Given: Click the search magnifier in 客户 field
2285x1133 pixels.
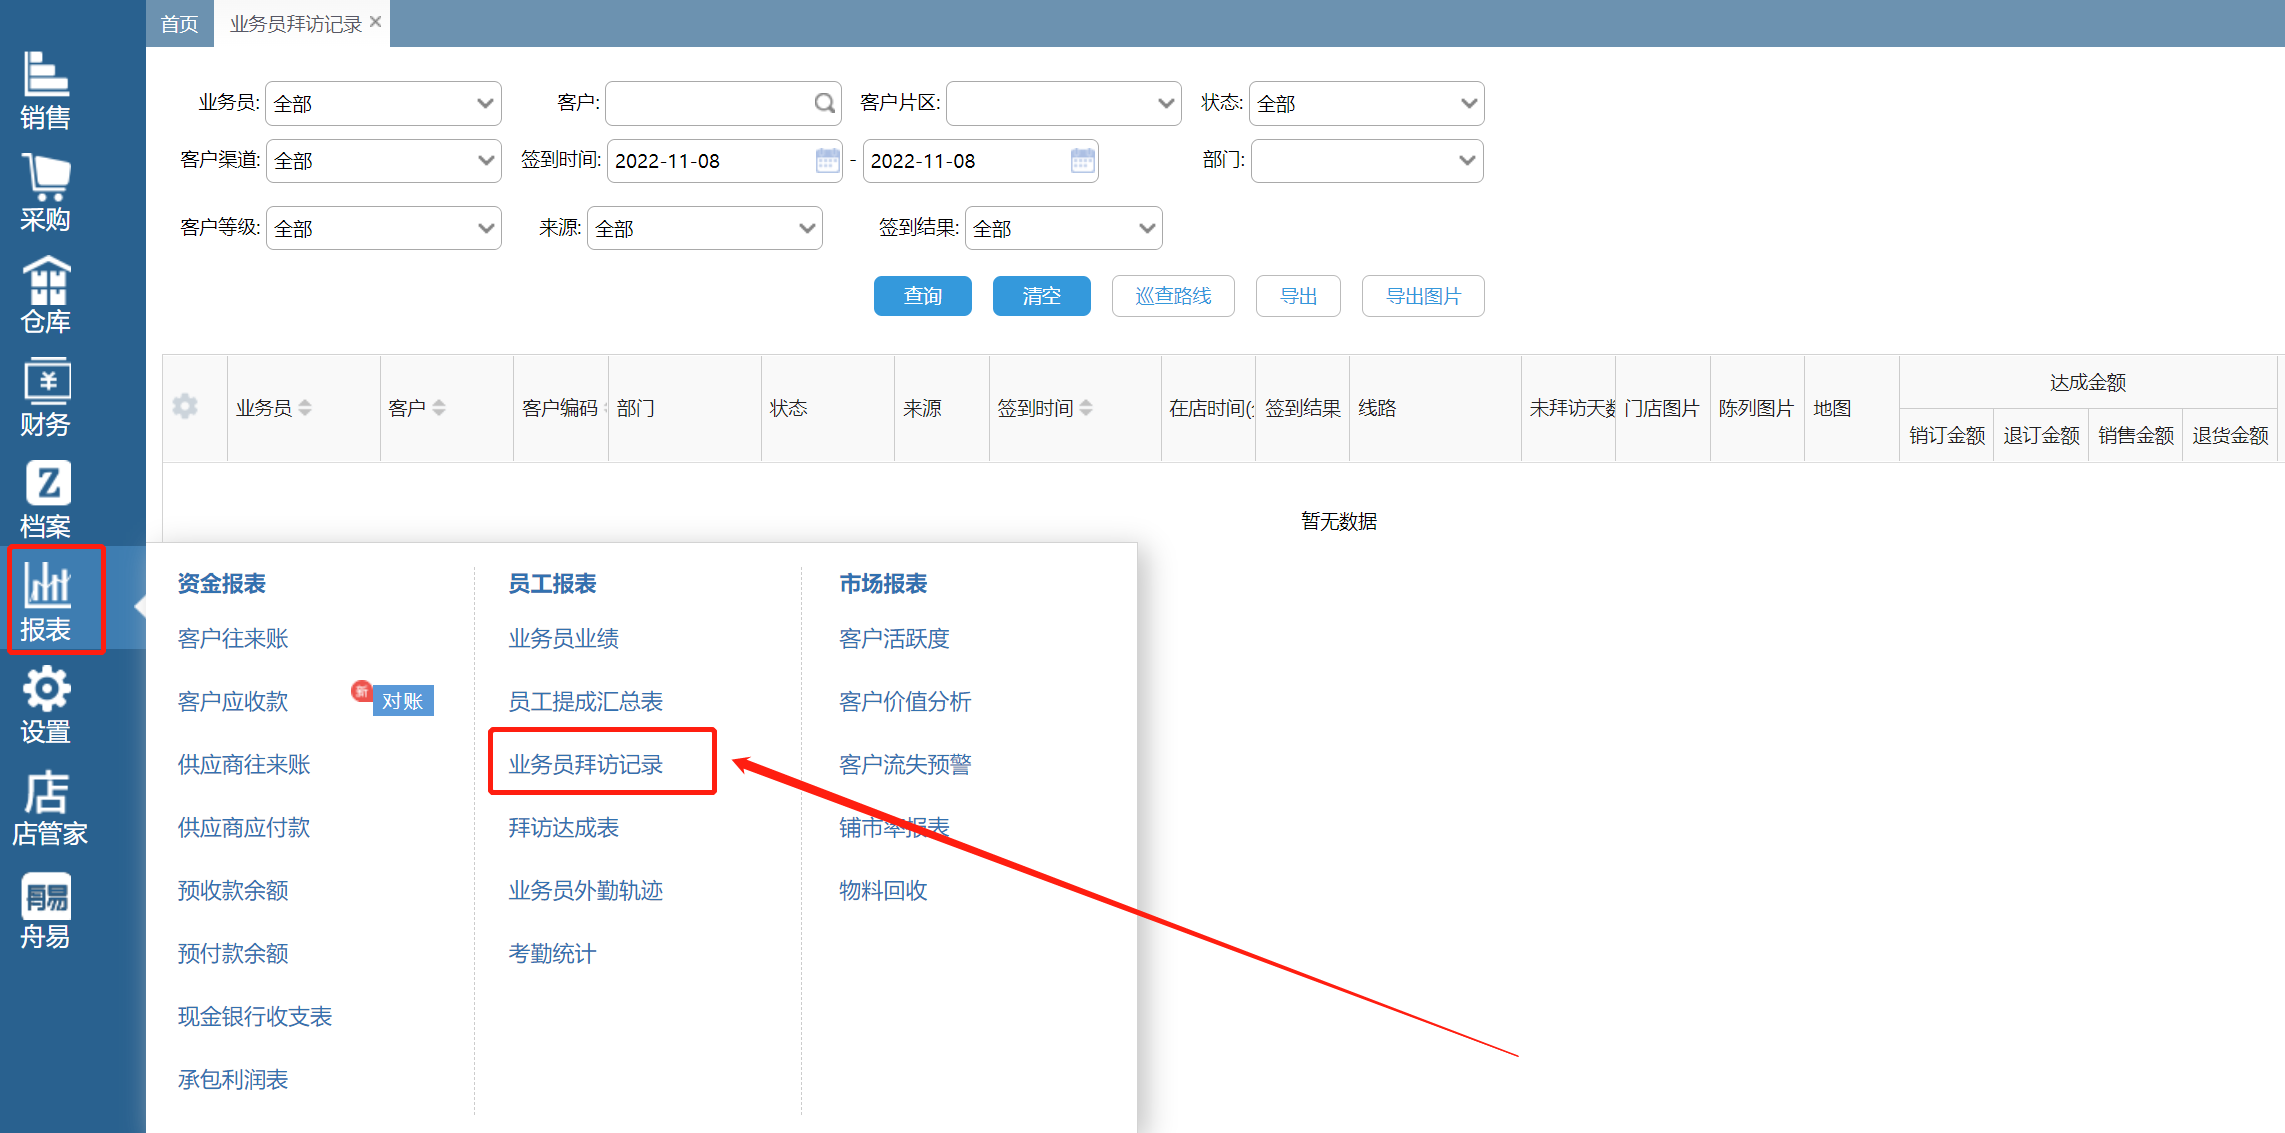Looking at the screenshot, I should (824, 103).
